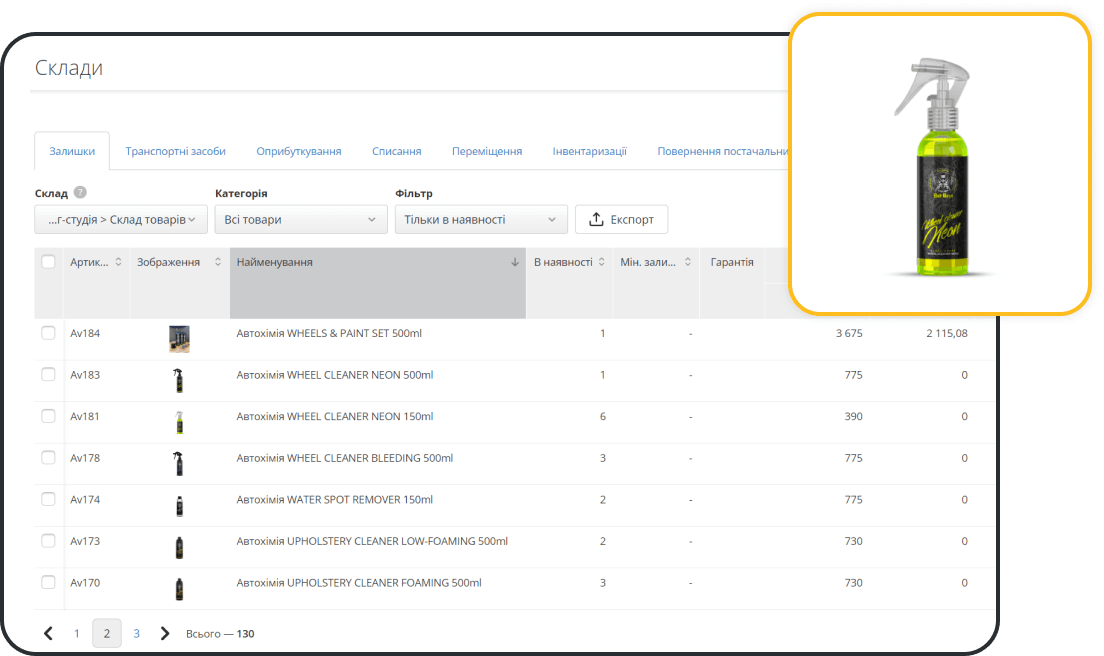Sort by Зображення column arrows icon
This screenshot has width=1104, height=656.
click(218, 263)
